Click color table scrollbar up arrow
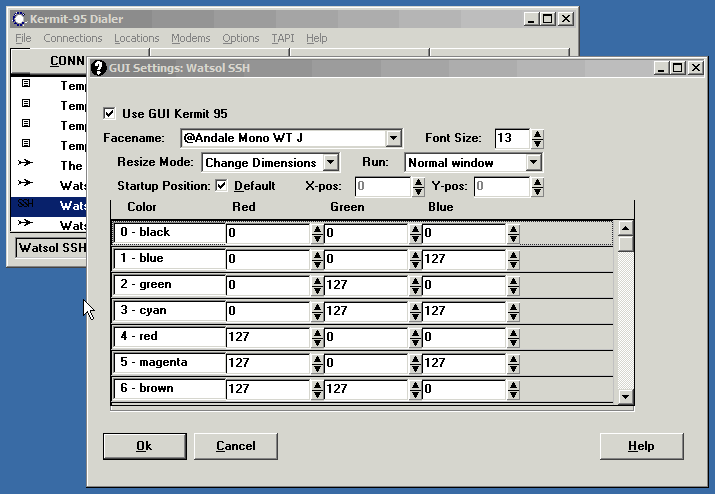715x494 pixels. click(x=626, y=228)
